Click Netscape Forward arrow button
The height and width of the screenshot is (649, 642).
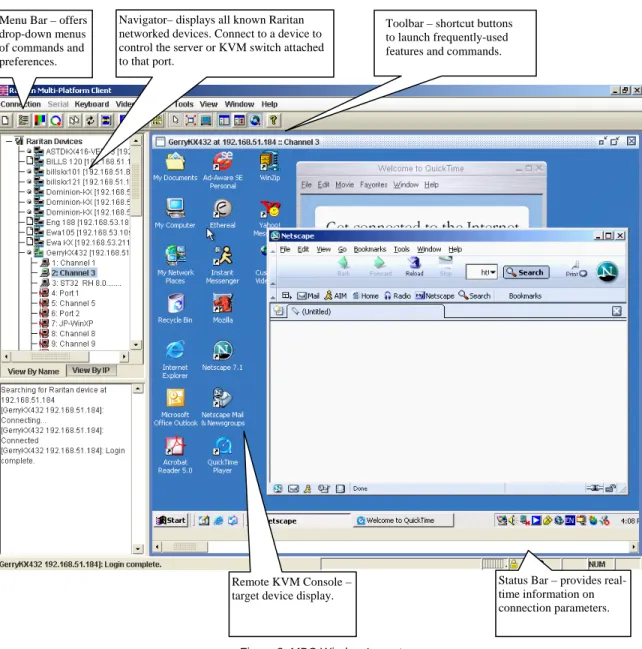[x=380, y=266]
